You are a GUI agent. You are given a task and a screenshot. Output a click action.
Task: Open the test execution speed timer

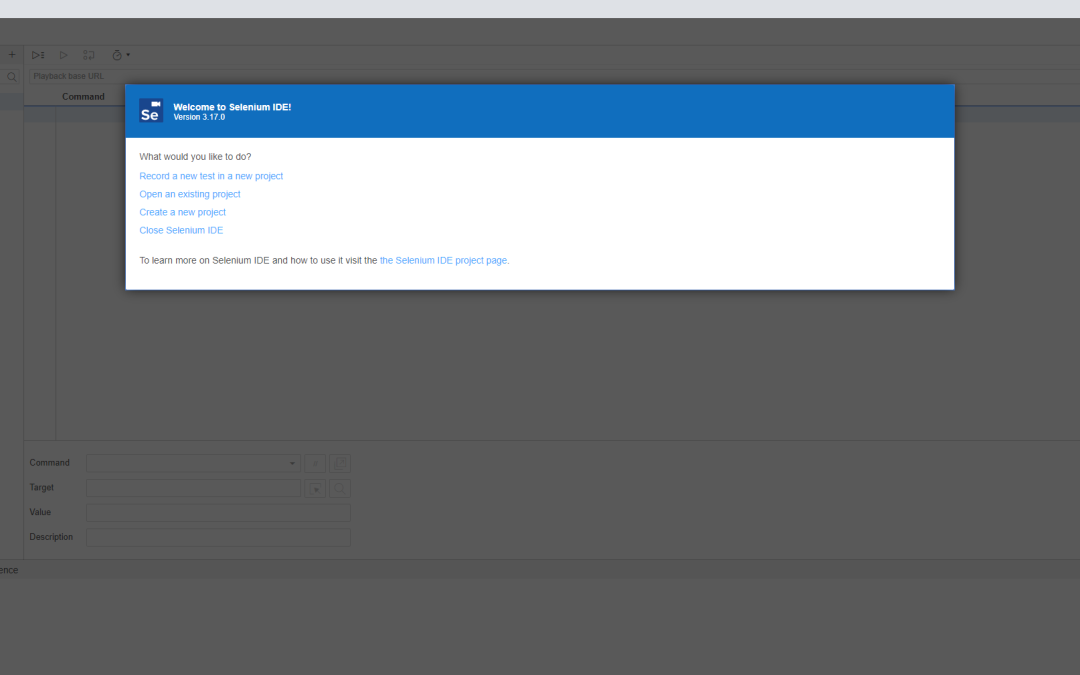pyautogui.click(x=121, y=55)
